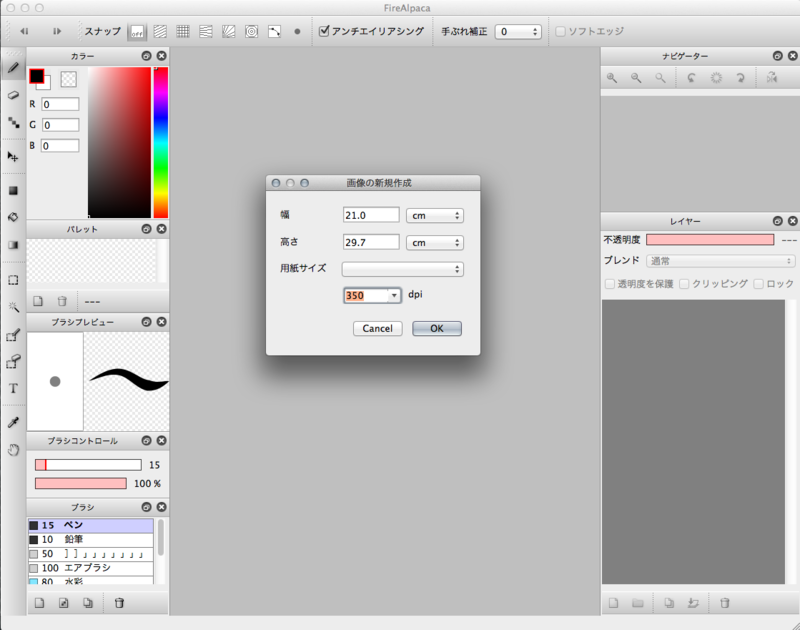The image size is (800, 630).
Task: Adjust the layer opacity slider
Action: tap(710, 240)
